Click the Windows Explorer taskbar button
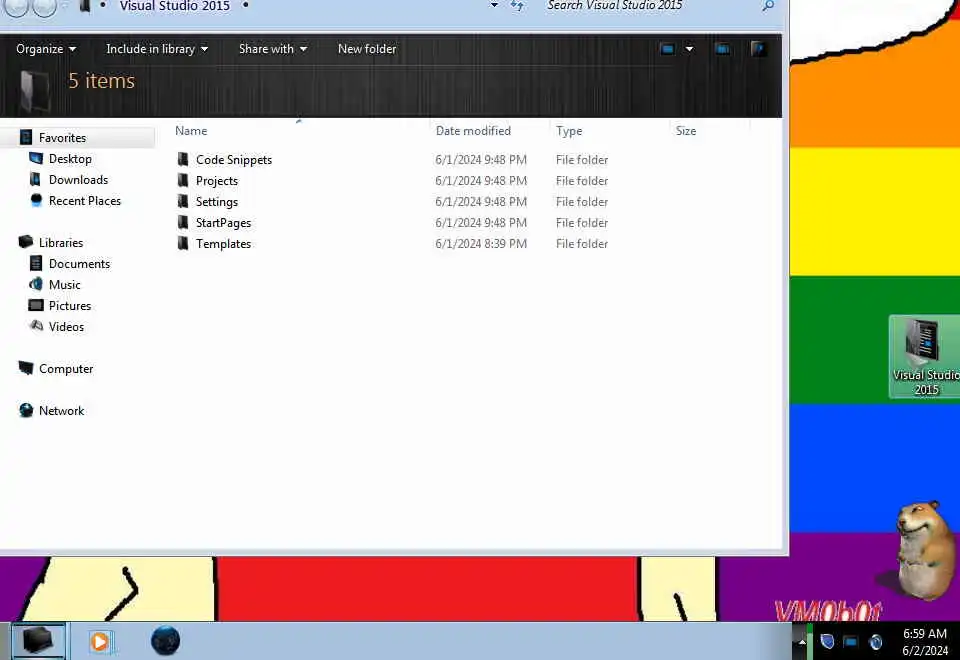Viewport: 960px width, 660px height. 38,641
